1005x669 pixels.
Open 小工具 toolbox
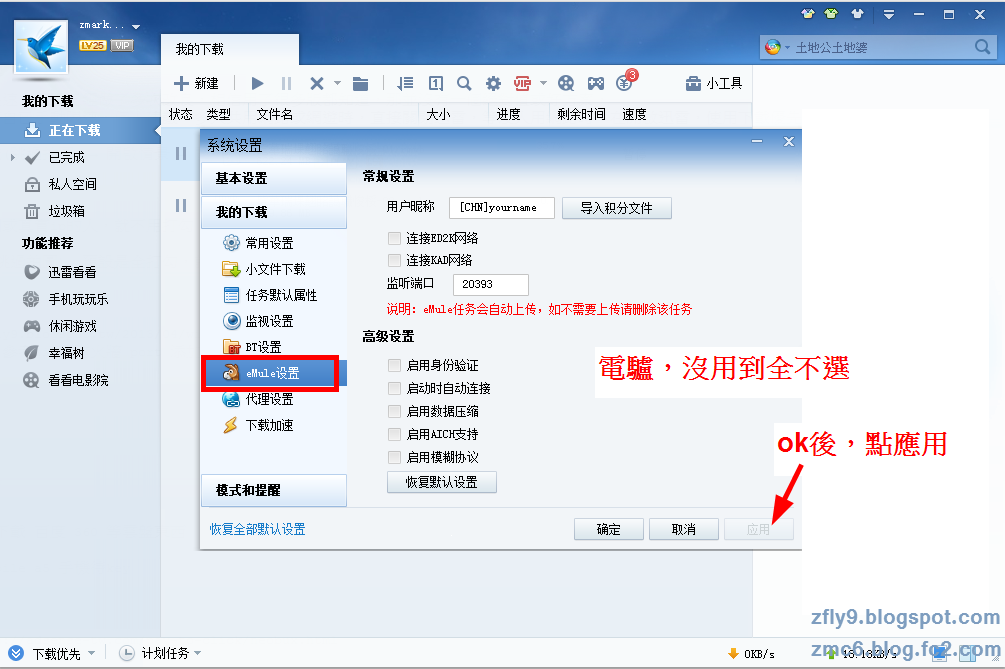pyautogui.click(x=714, y=83)
